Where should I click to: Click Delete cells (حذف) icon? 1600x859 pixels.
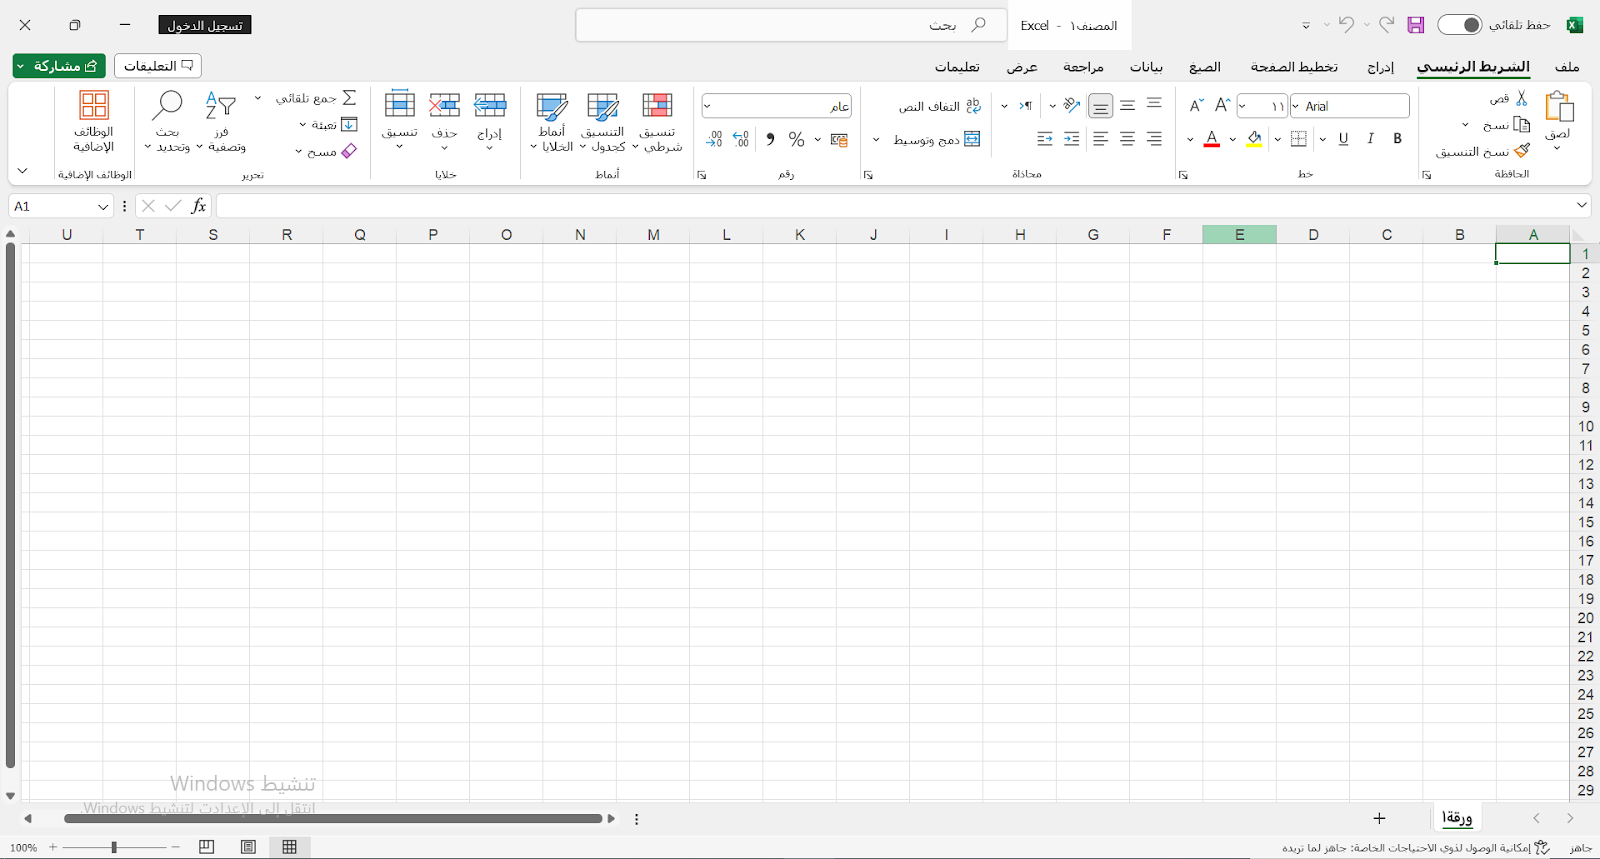[x=445, y=104]
